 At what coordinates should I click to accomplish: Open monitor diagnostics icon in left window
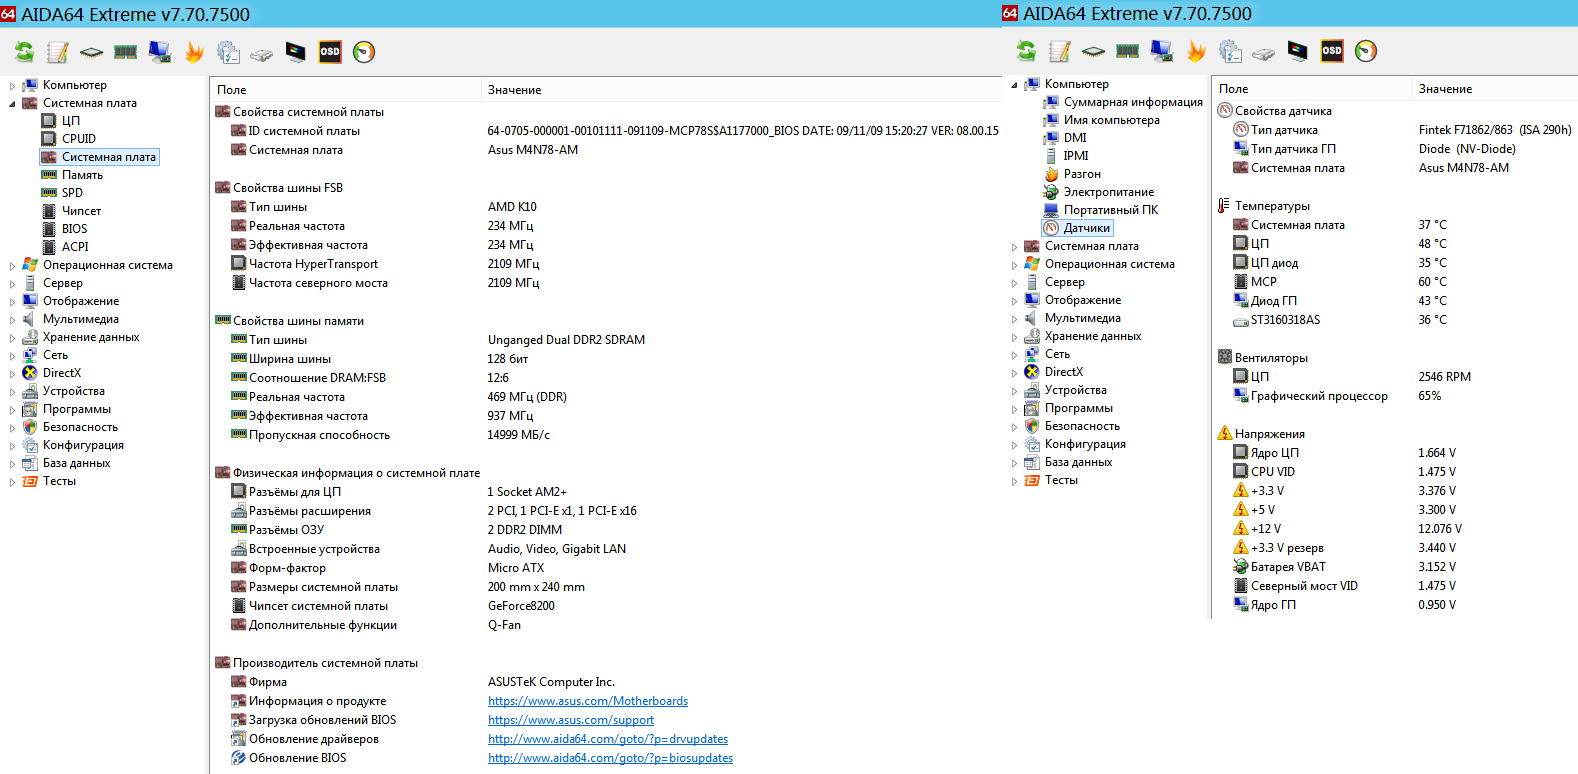tap(296, 52)
